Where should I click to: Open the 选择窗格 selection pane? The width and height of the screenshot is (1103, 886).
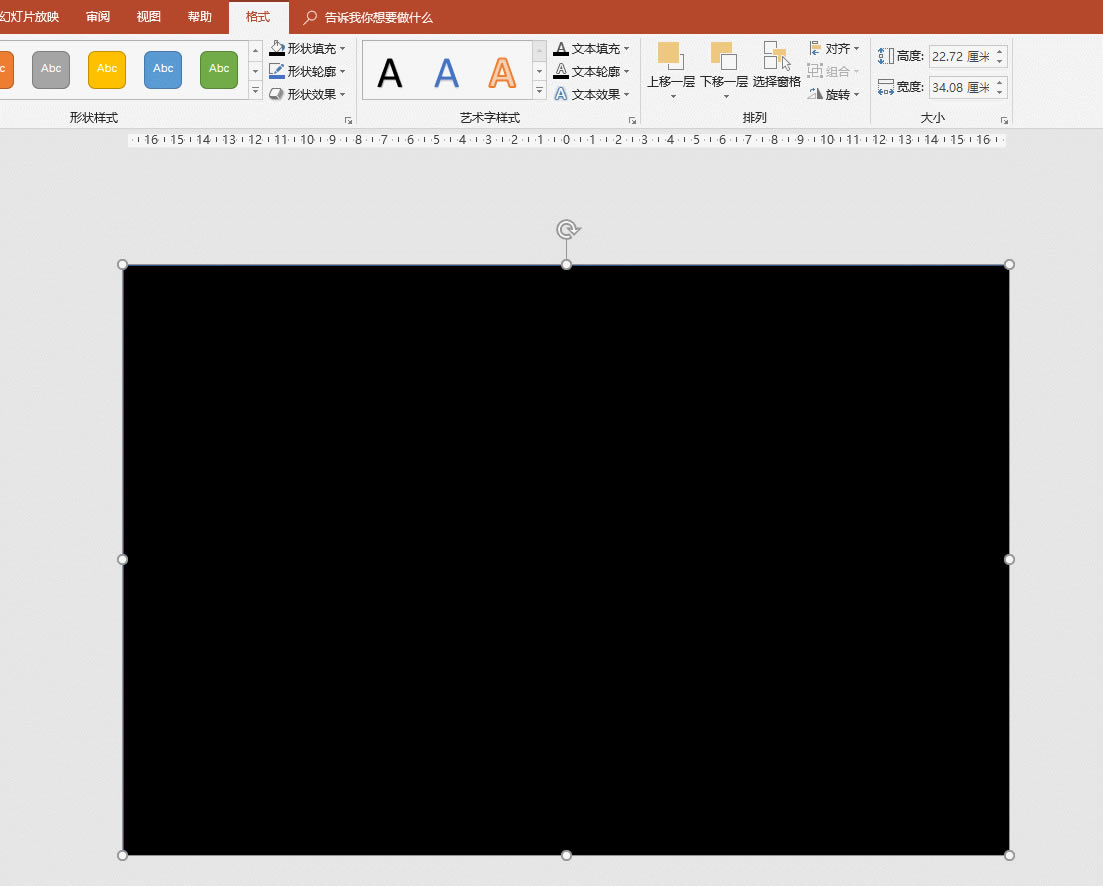(x=777, y=64)
